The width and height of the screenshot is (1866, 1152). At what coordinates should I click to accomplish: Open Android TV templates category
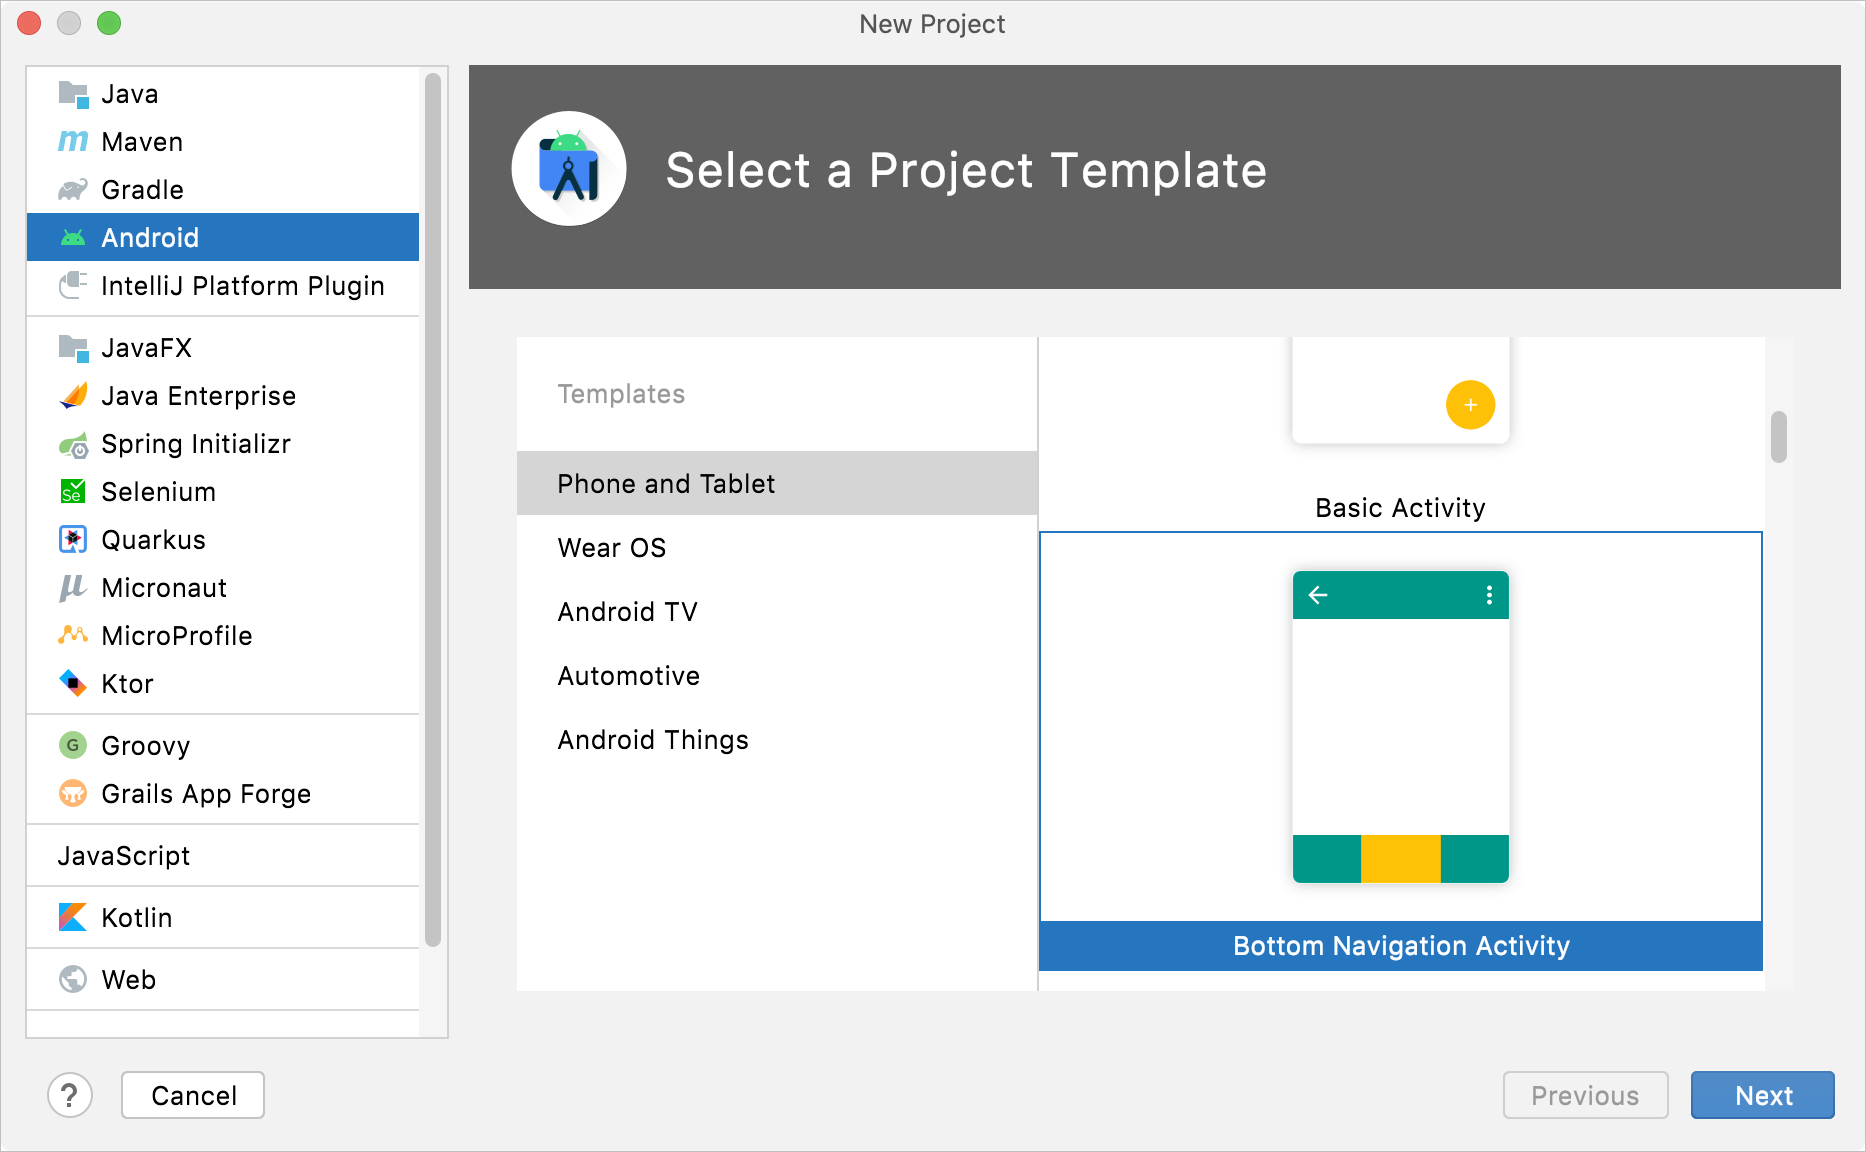[777, 612]
